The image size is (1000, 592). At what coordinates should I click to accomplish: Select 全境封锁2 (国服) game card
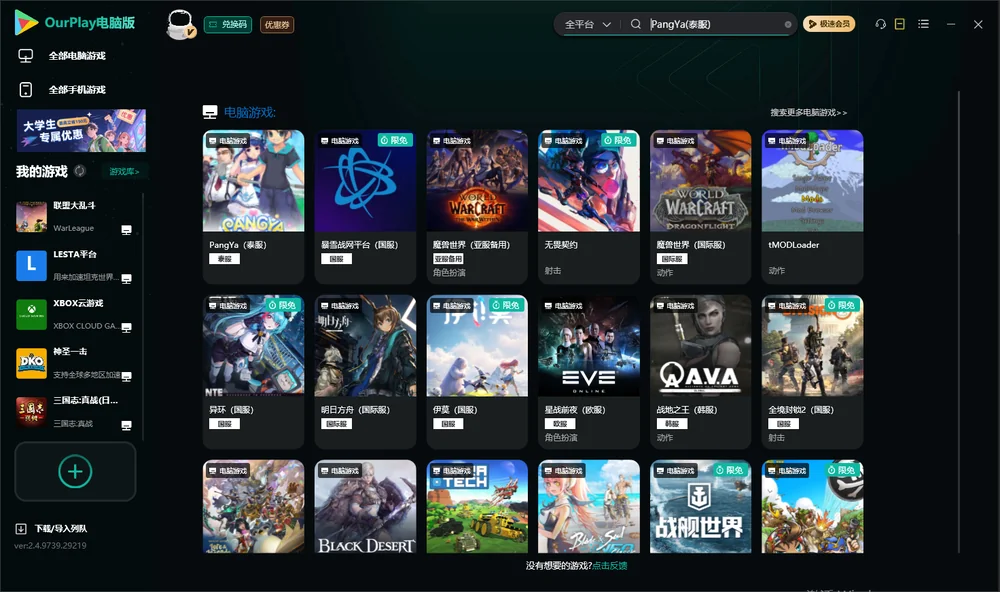point(812,372)
